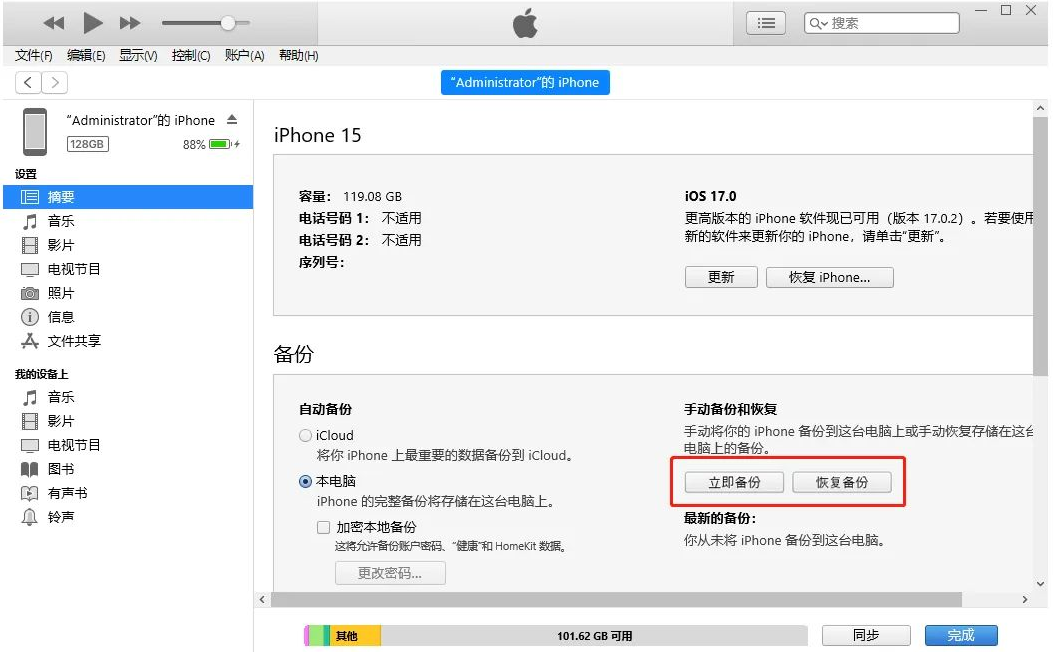Screen dimensions: 1053x652
Task: Click the back navigation chevron
Action: click(x=26, y=82)
